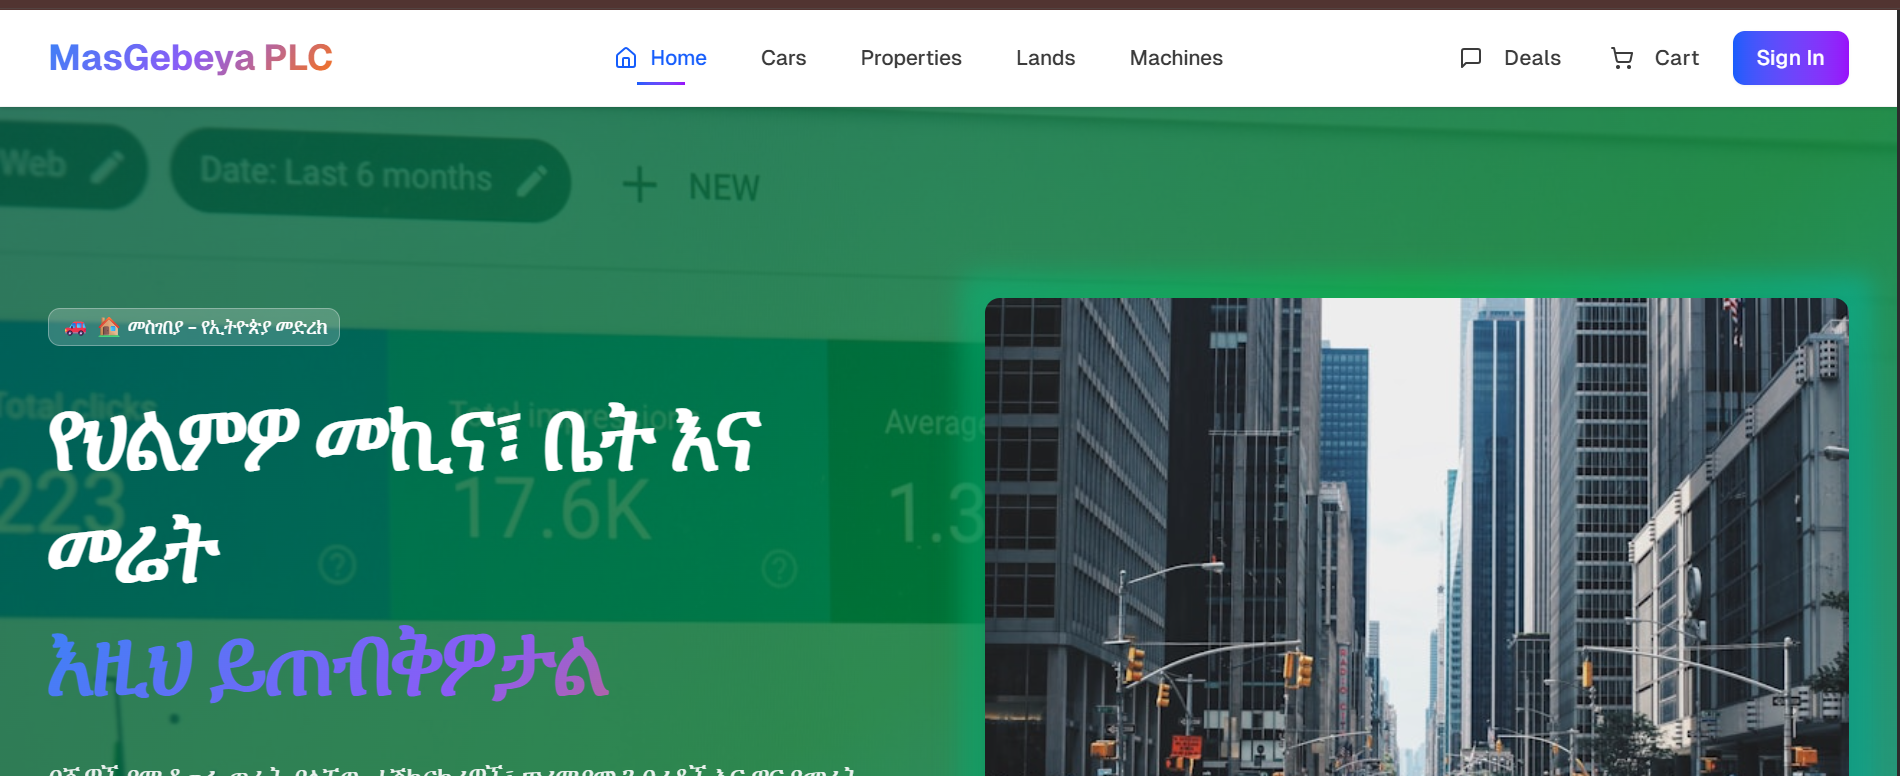Click the purple gradient Amharic heading
Image resolution: width=1900 pixels, height=776 pixels.
point(328,667)
